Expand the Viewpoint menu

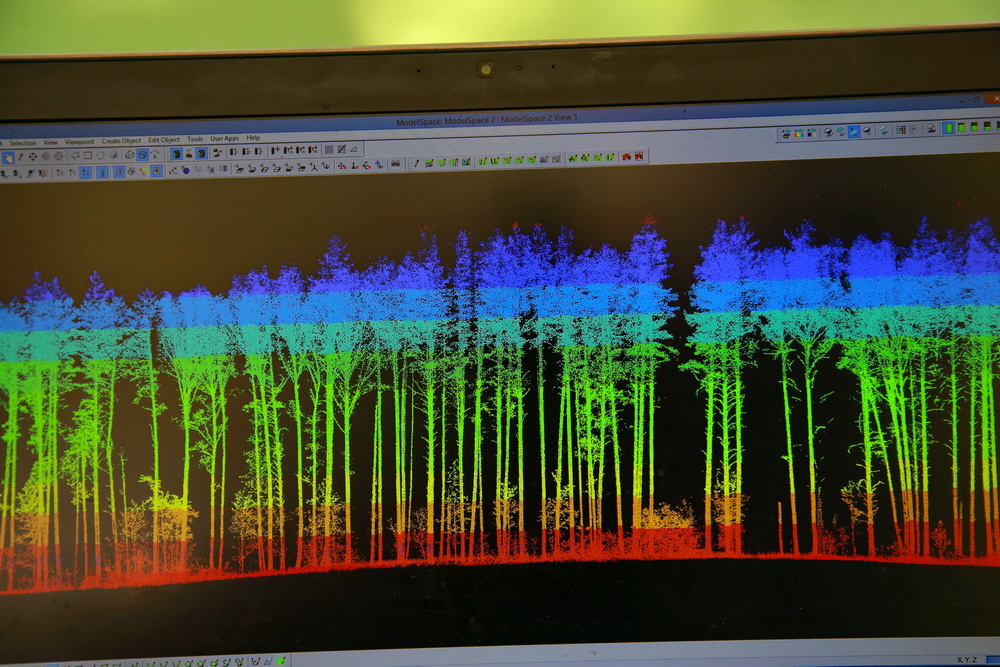[79, 142]
